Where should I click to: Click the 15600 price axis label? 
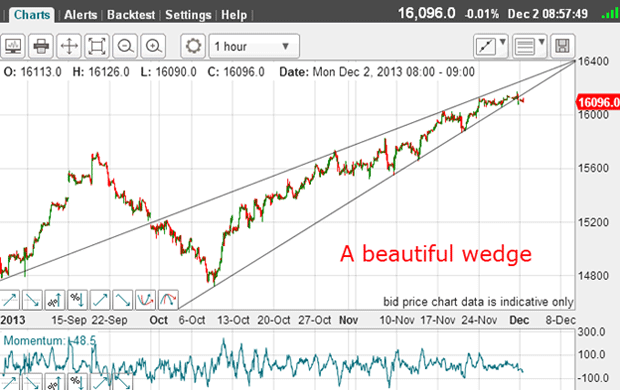593,168
